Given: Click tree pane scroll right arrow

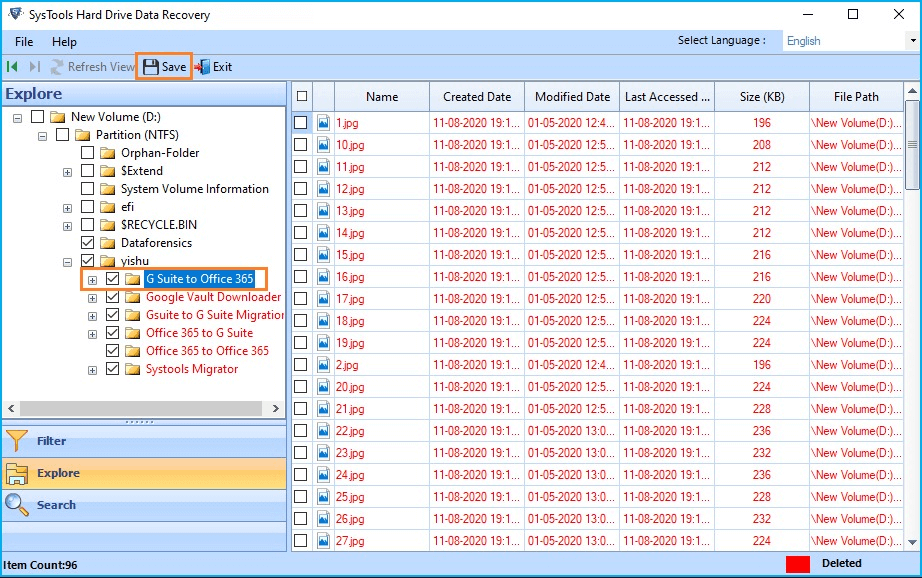Looking at the screenshot, I should [x=275, y=408].
